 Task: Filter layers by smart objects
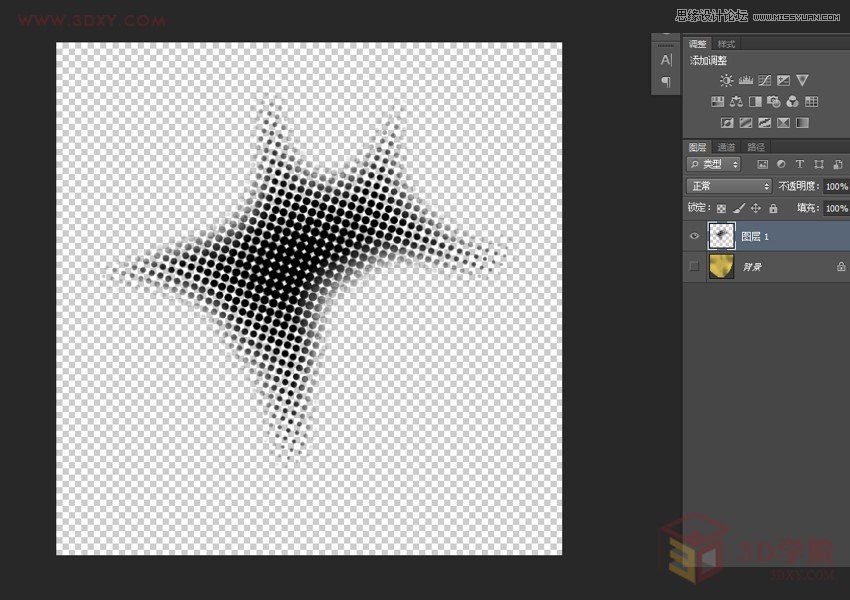pos(838,164)
